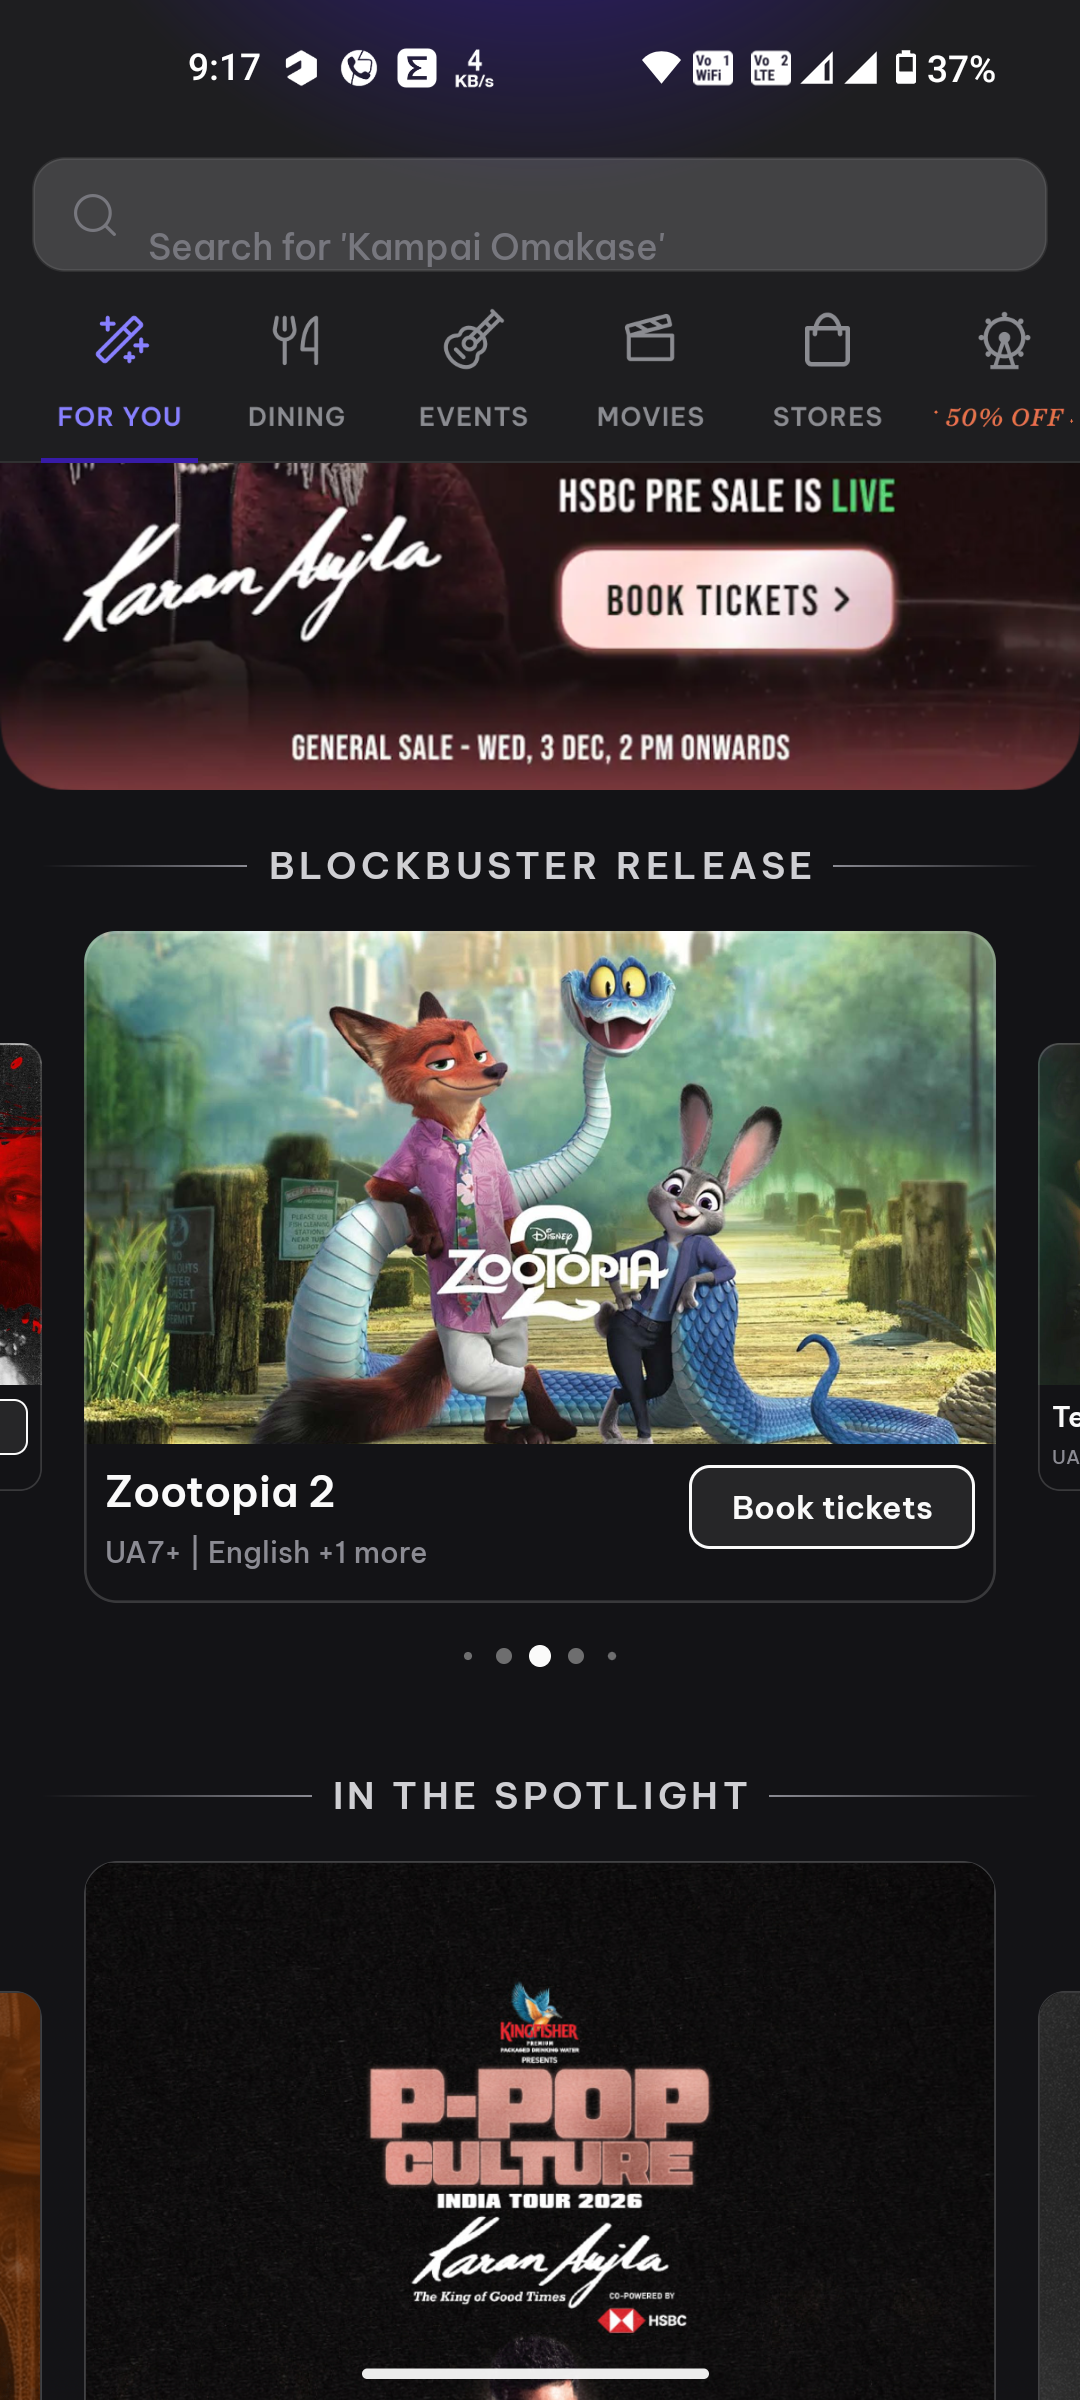Click Book tickets for Zootopia 2
The image size is (1080, 2400).
(x=831, y=1507)
